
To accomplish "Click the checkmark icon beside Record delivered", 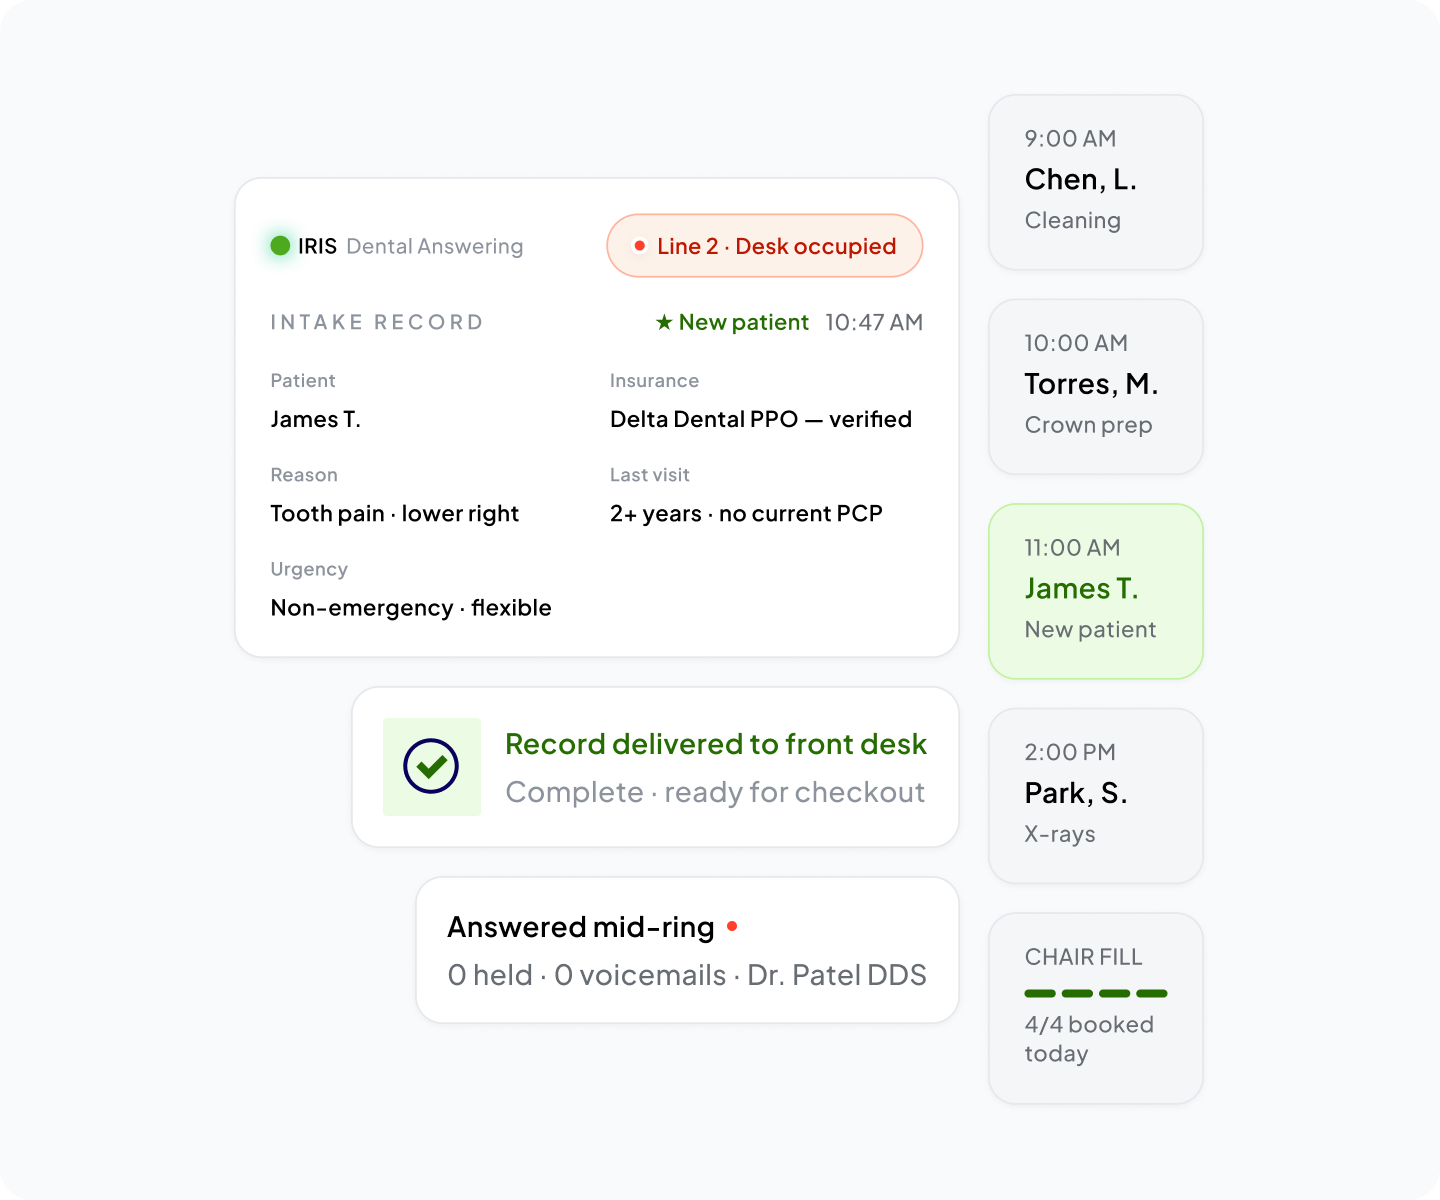I will pyautogui.click(x=431, y=767).
